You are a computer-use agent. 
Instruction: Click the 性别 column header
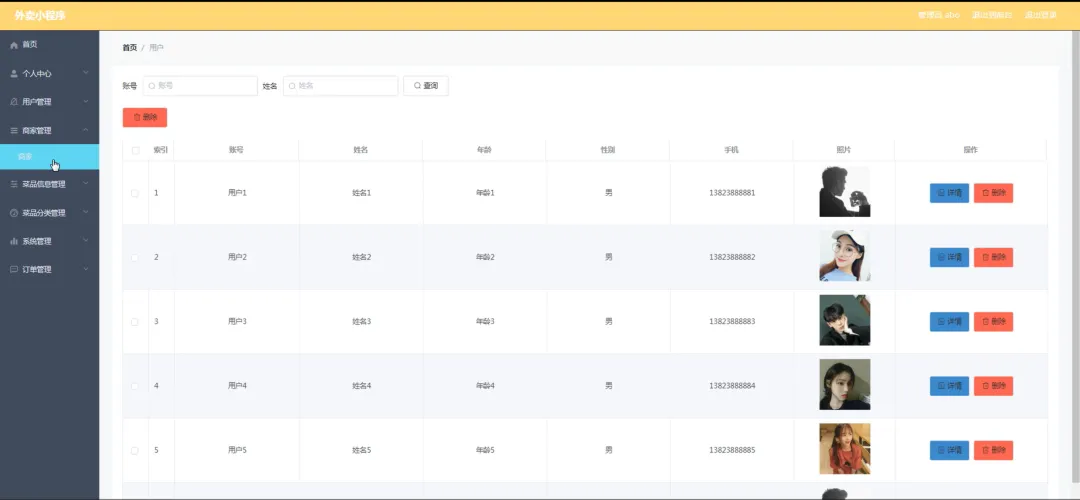point(608,150)
